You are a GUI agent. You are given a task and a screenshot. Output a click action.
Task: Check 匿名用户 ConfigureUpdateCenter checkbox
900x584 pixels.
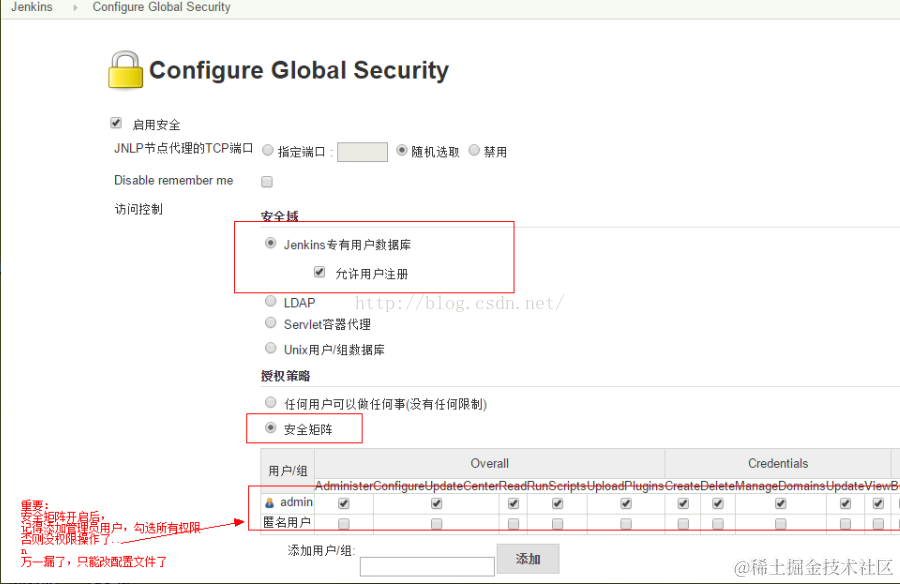(x=436, y=524)
